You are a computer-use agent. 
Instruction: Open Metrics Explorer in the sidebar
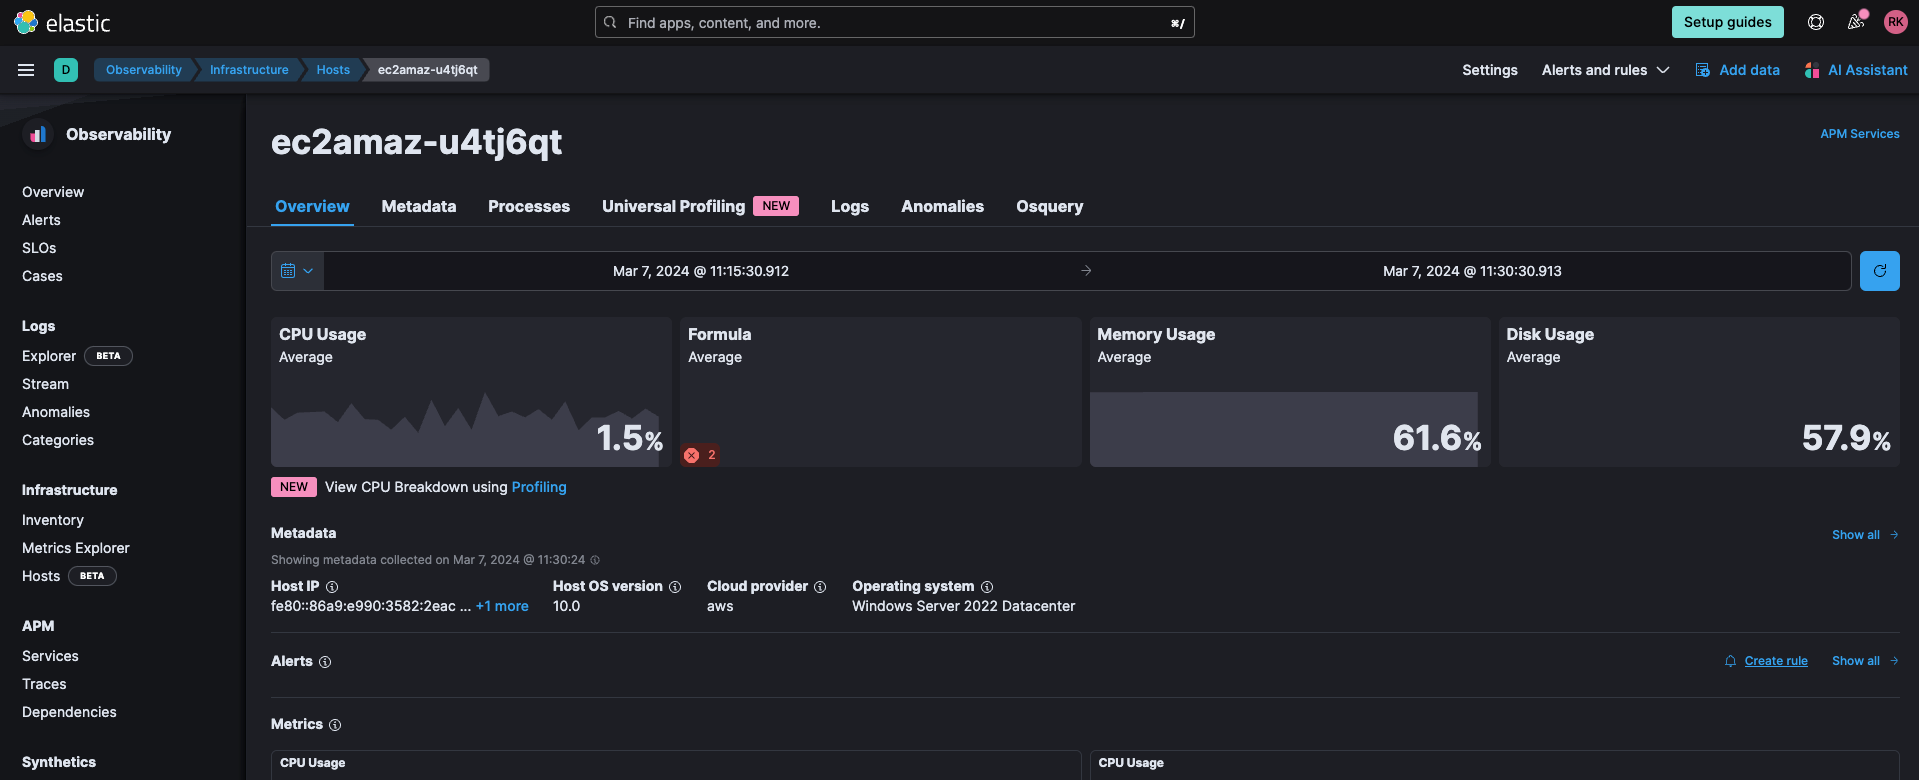pyautogui.click(x=76, y=548)
